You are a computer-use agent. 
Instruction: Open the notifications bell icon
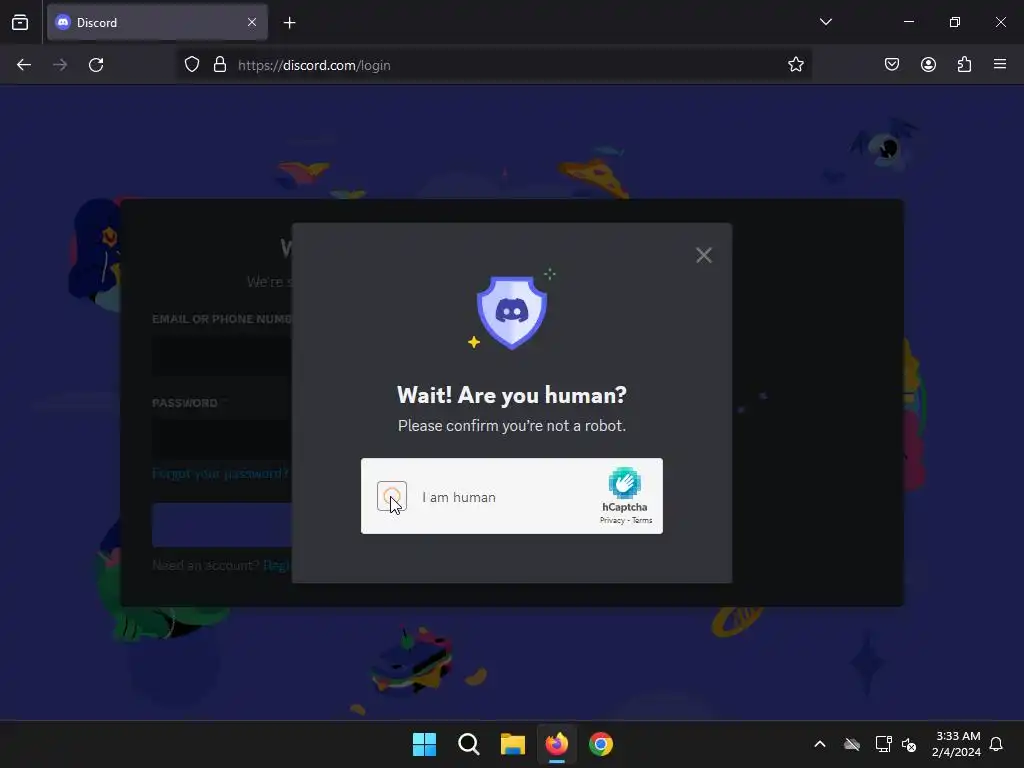996,744
